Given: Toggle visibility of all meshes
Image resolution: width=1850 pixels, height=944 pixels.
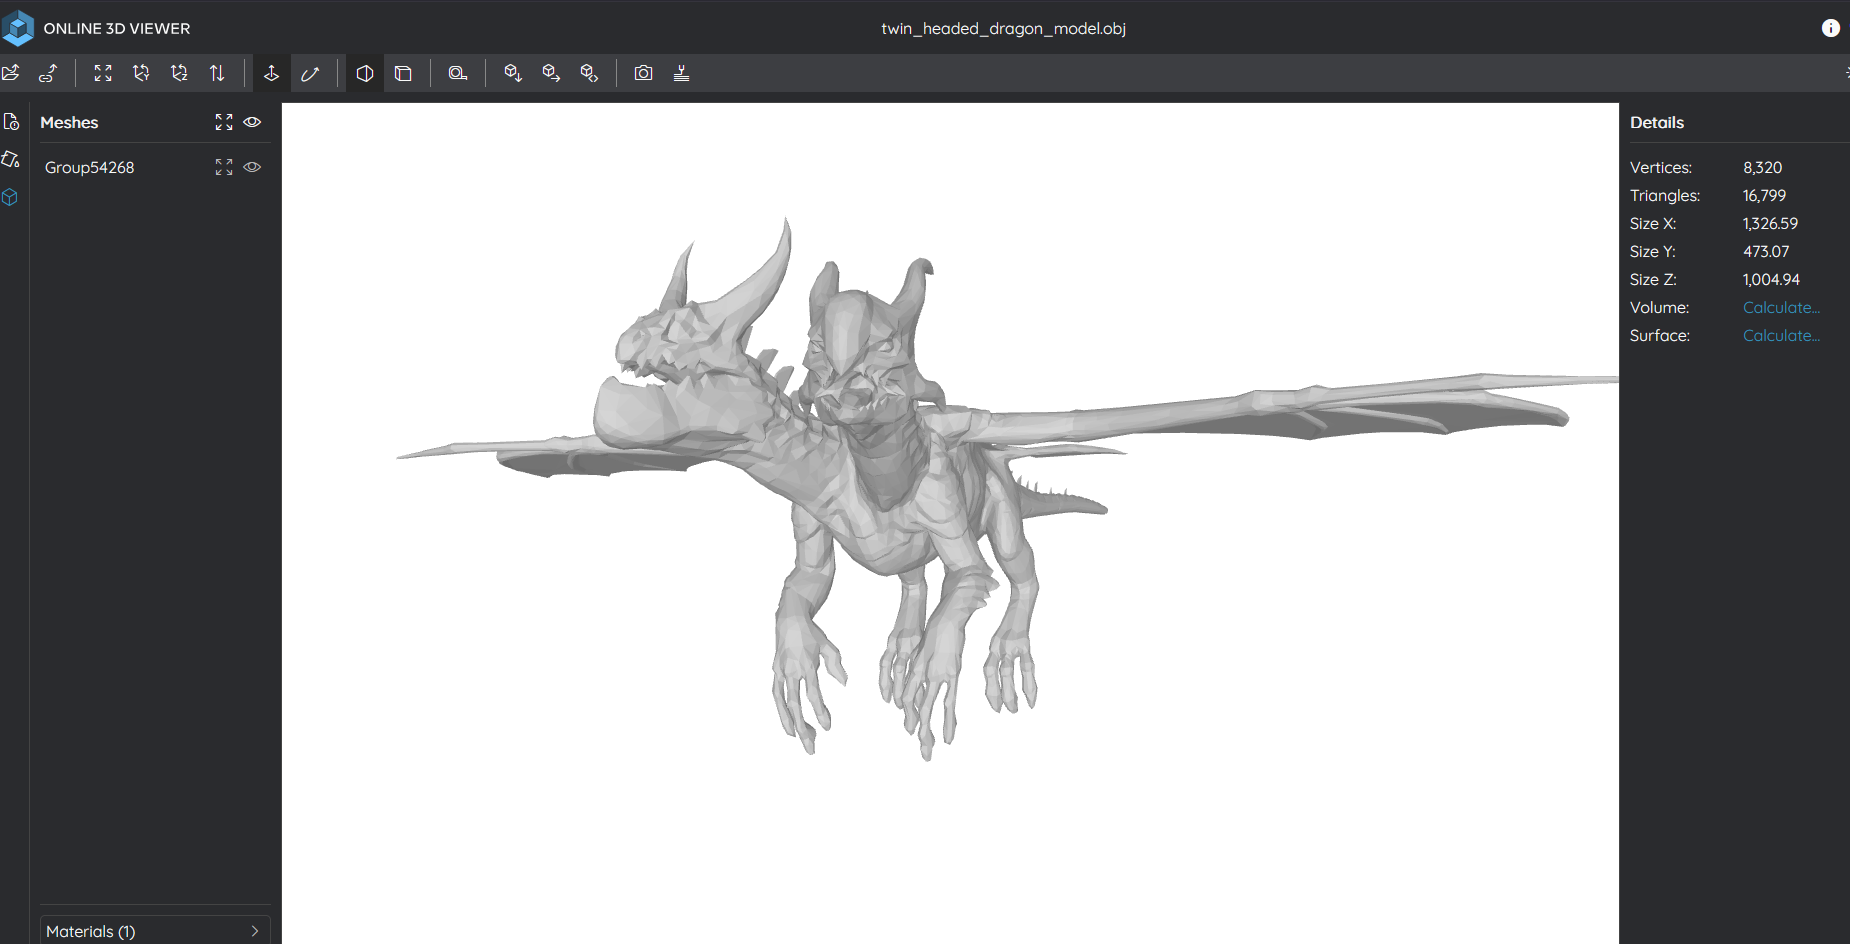Looking at the screenshot, I should pyautogui.click(x=253, y=122).
